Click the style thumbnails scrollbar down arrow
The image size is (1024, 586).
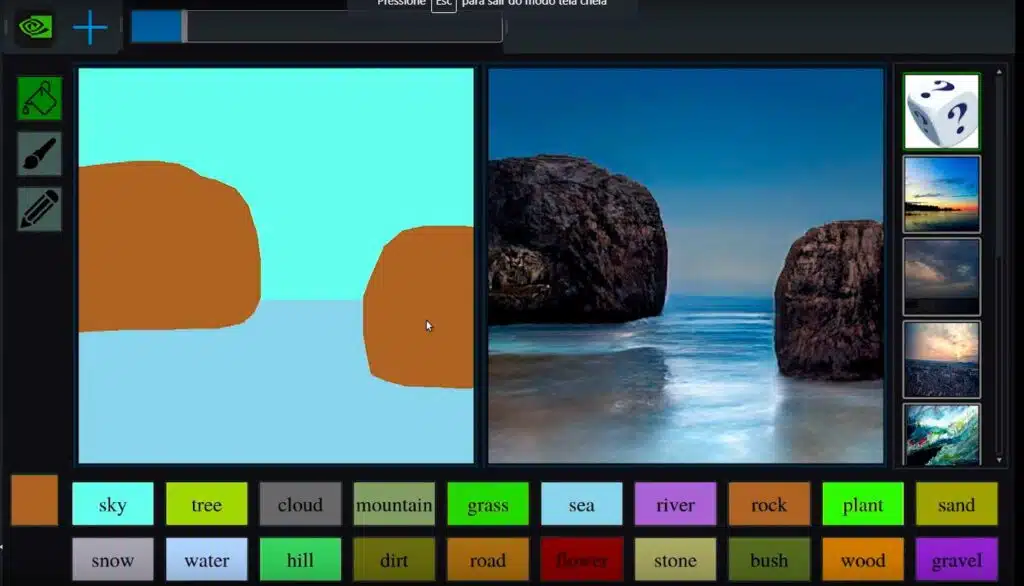point(997,459)
